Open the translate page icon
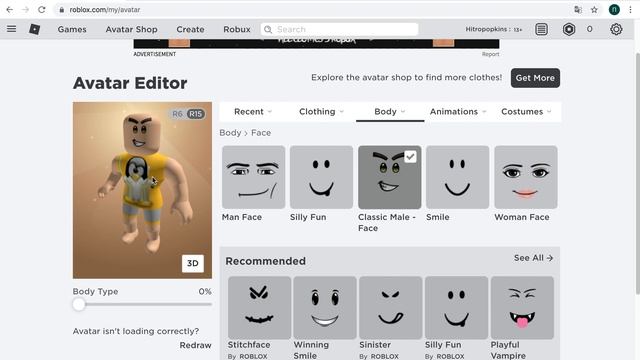The height and width of the screenshot is (360, 640). [578, 9]
